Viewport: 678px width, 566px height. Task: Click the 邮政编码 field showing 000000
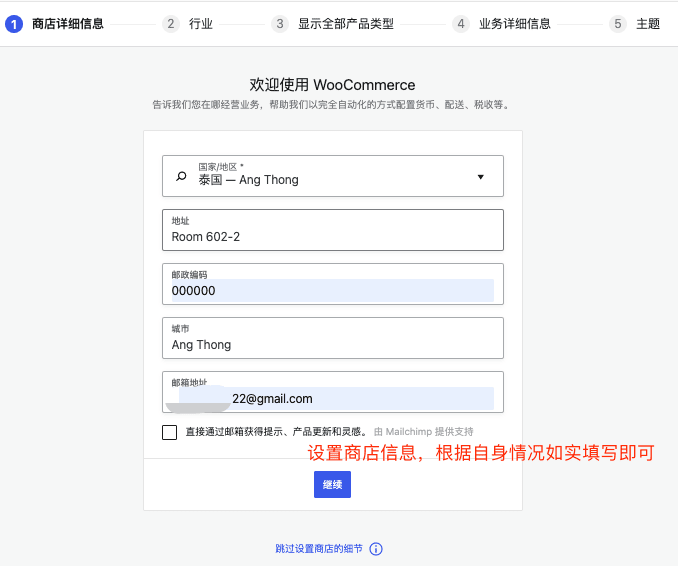pyautogui.click(x=333, y=284)
